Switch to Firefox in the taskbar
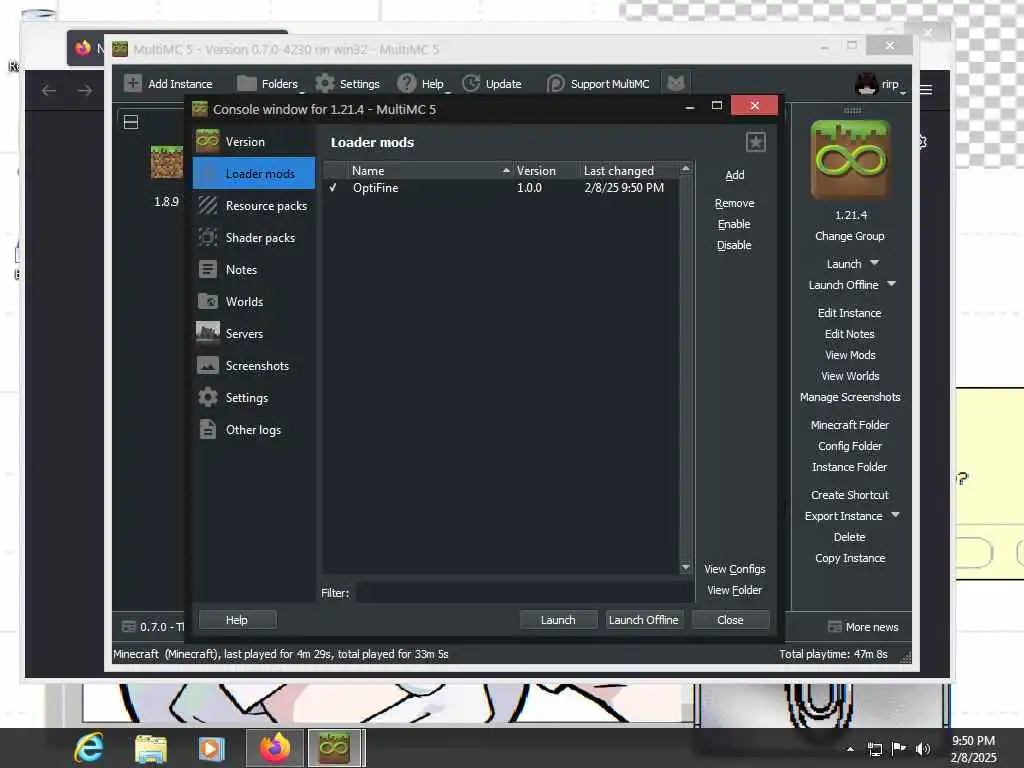 (x=274, y=748)
